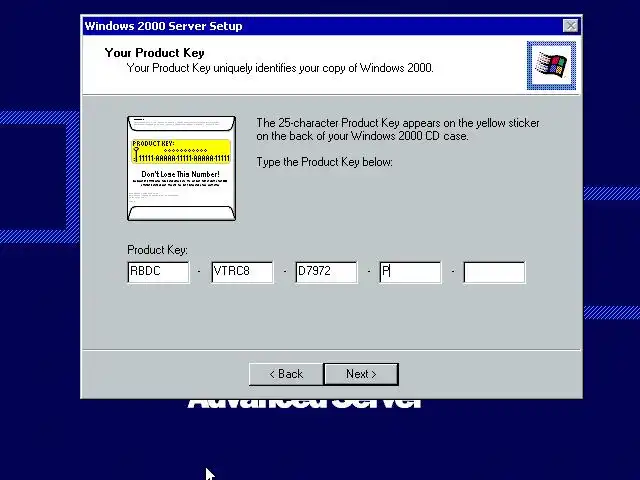Click the 'Your Product Key' heading
The width and height of the screenshot is (640, 480).
click(x=154, y=53)
